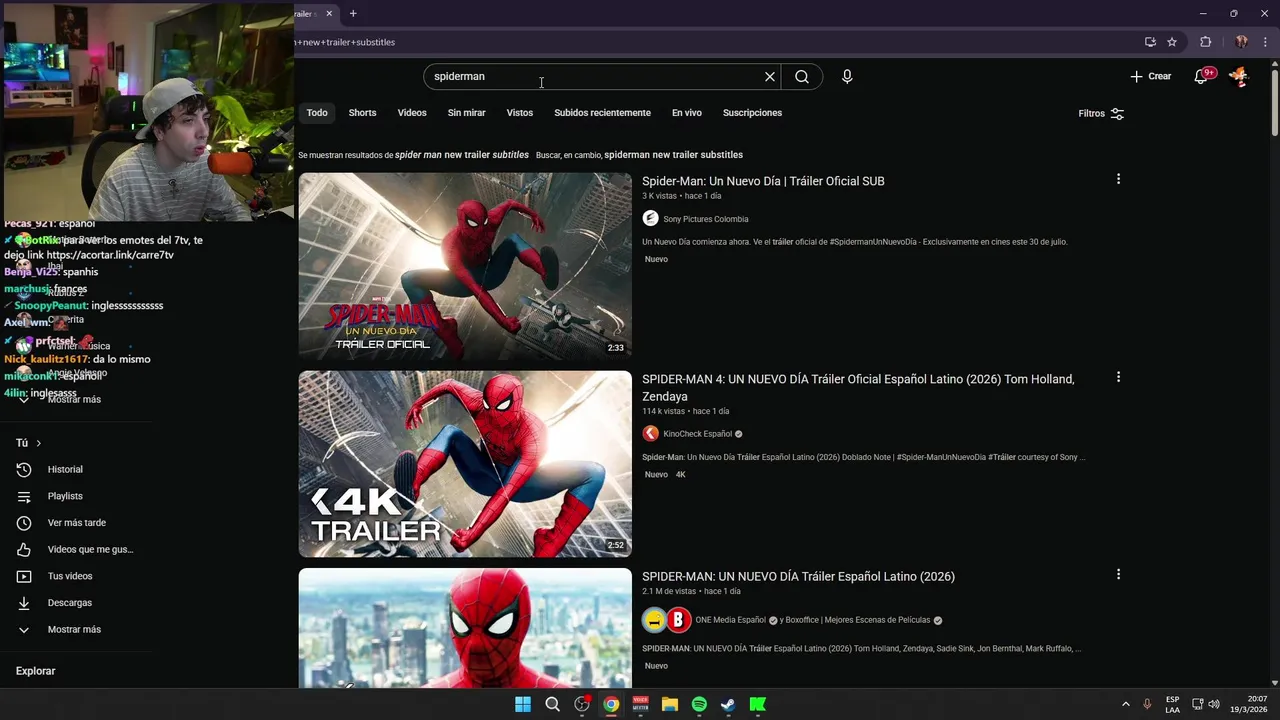This screenshot has width=1280, height=720.
Task: Select the Subidos recientemente chip
Action: tap(602, 113)
